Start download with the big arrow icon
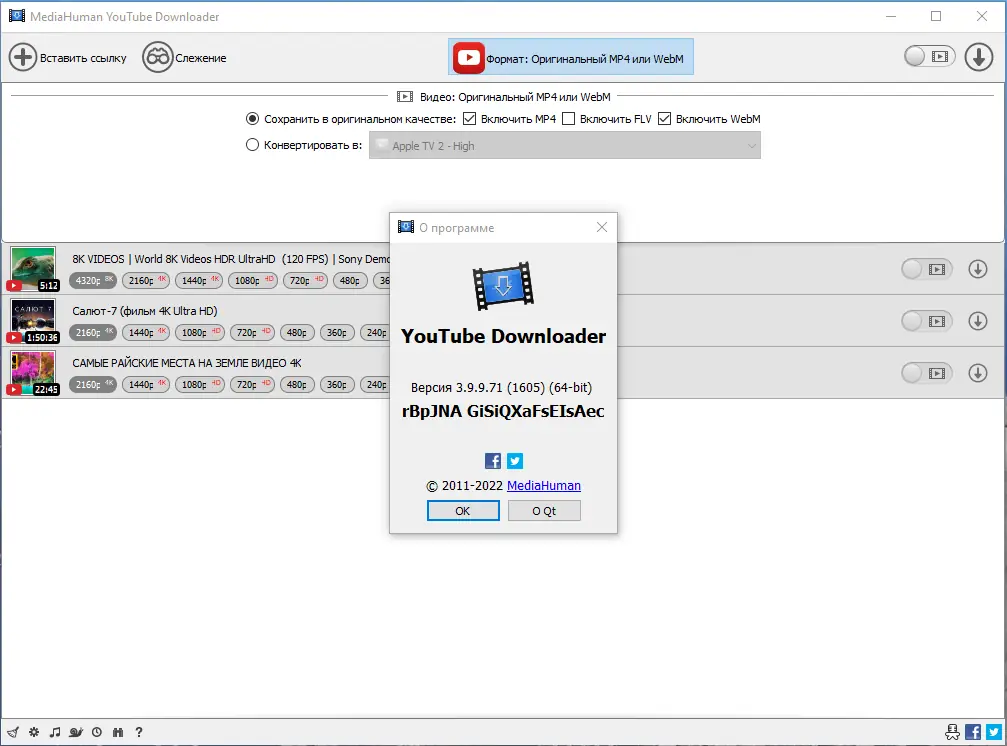Viewport: 1007px width, 746px height. pyautogui.click(x=979, y=57)
